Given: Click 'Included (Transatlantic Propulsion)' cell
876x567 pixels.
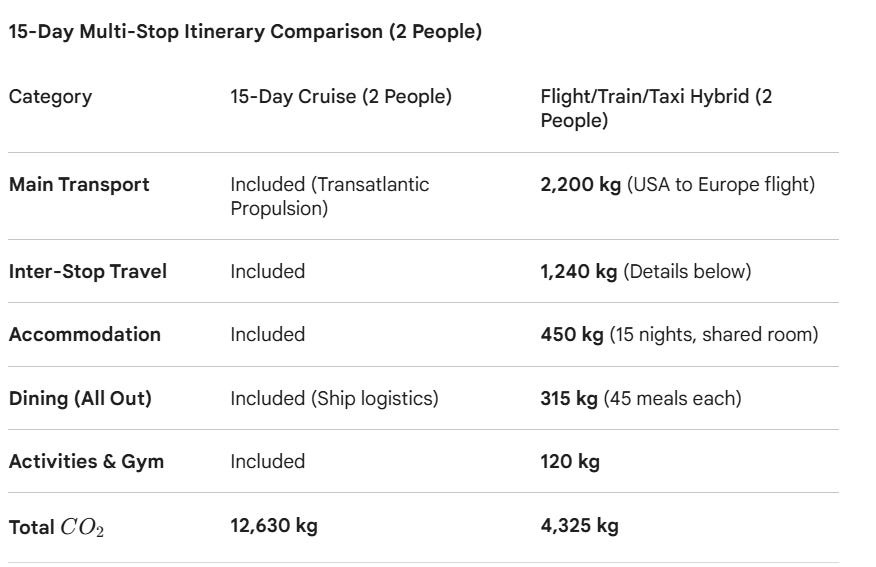Looking at the screenshot, I should pyautogui.click(x=330, y=196).
